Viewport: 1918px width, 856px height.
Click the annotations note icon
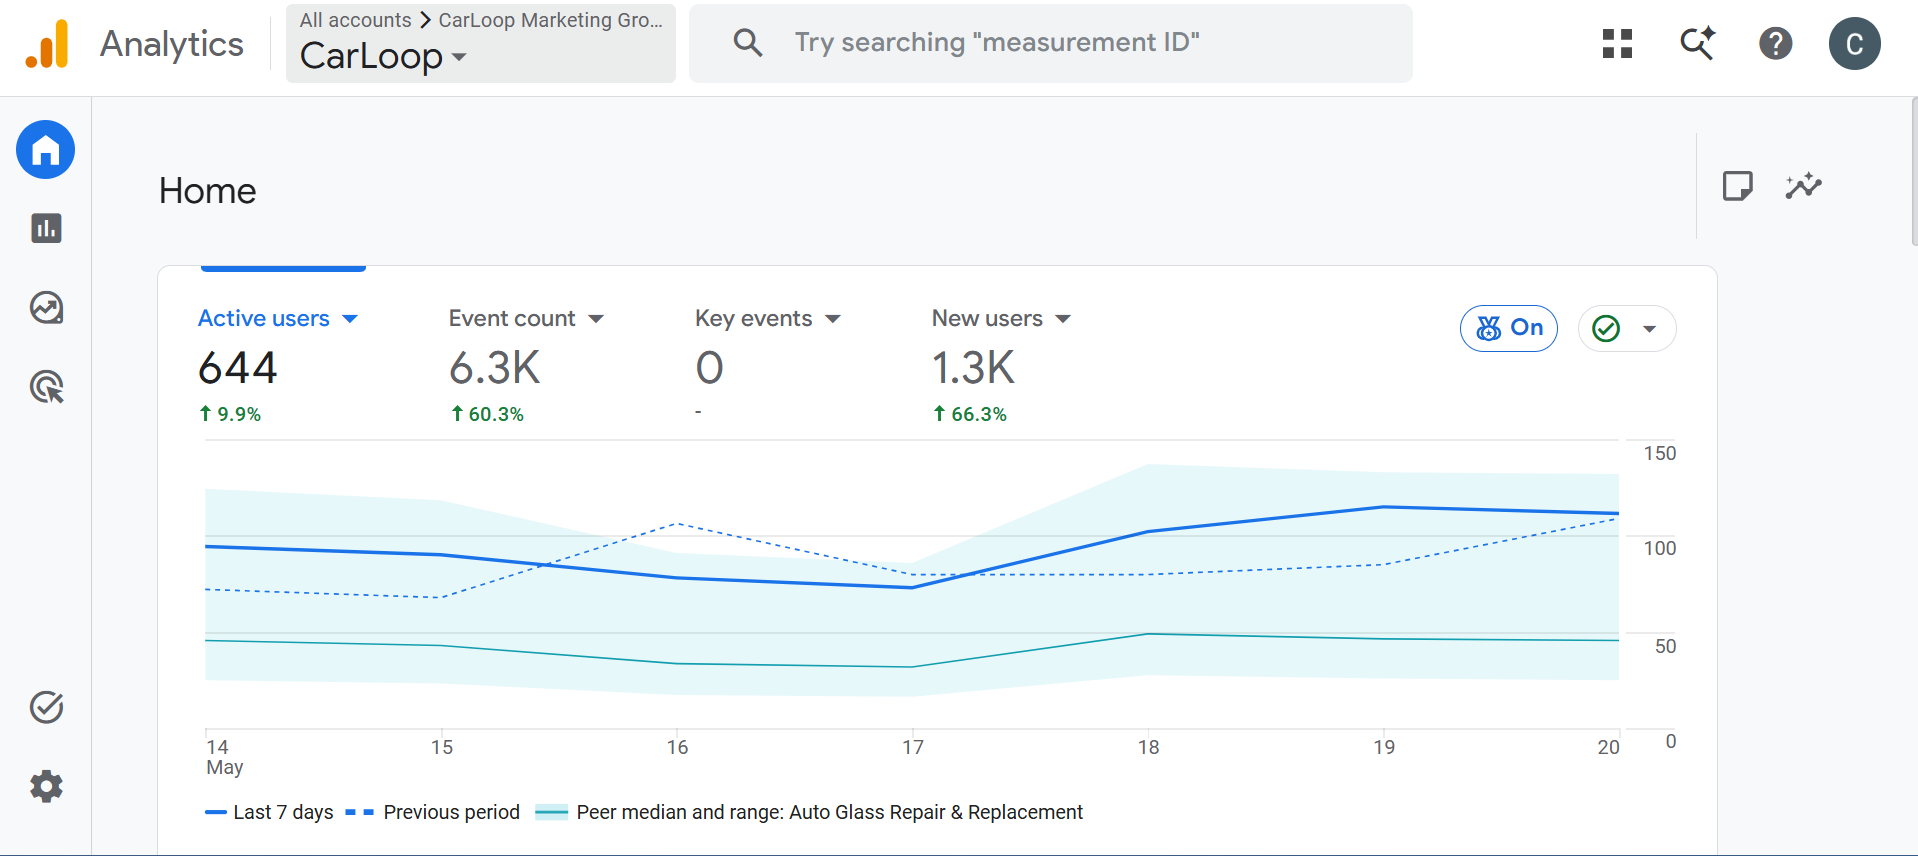click(1738, 186)
